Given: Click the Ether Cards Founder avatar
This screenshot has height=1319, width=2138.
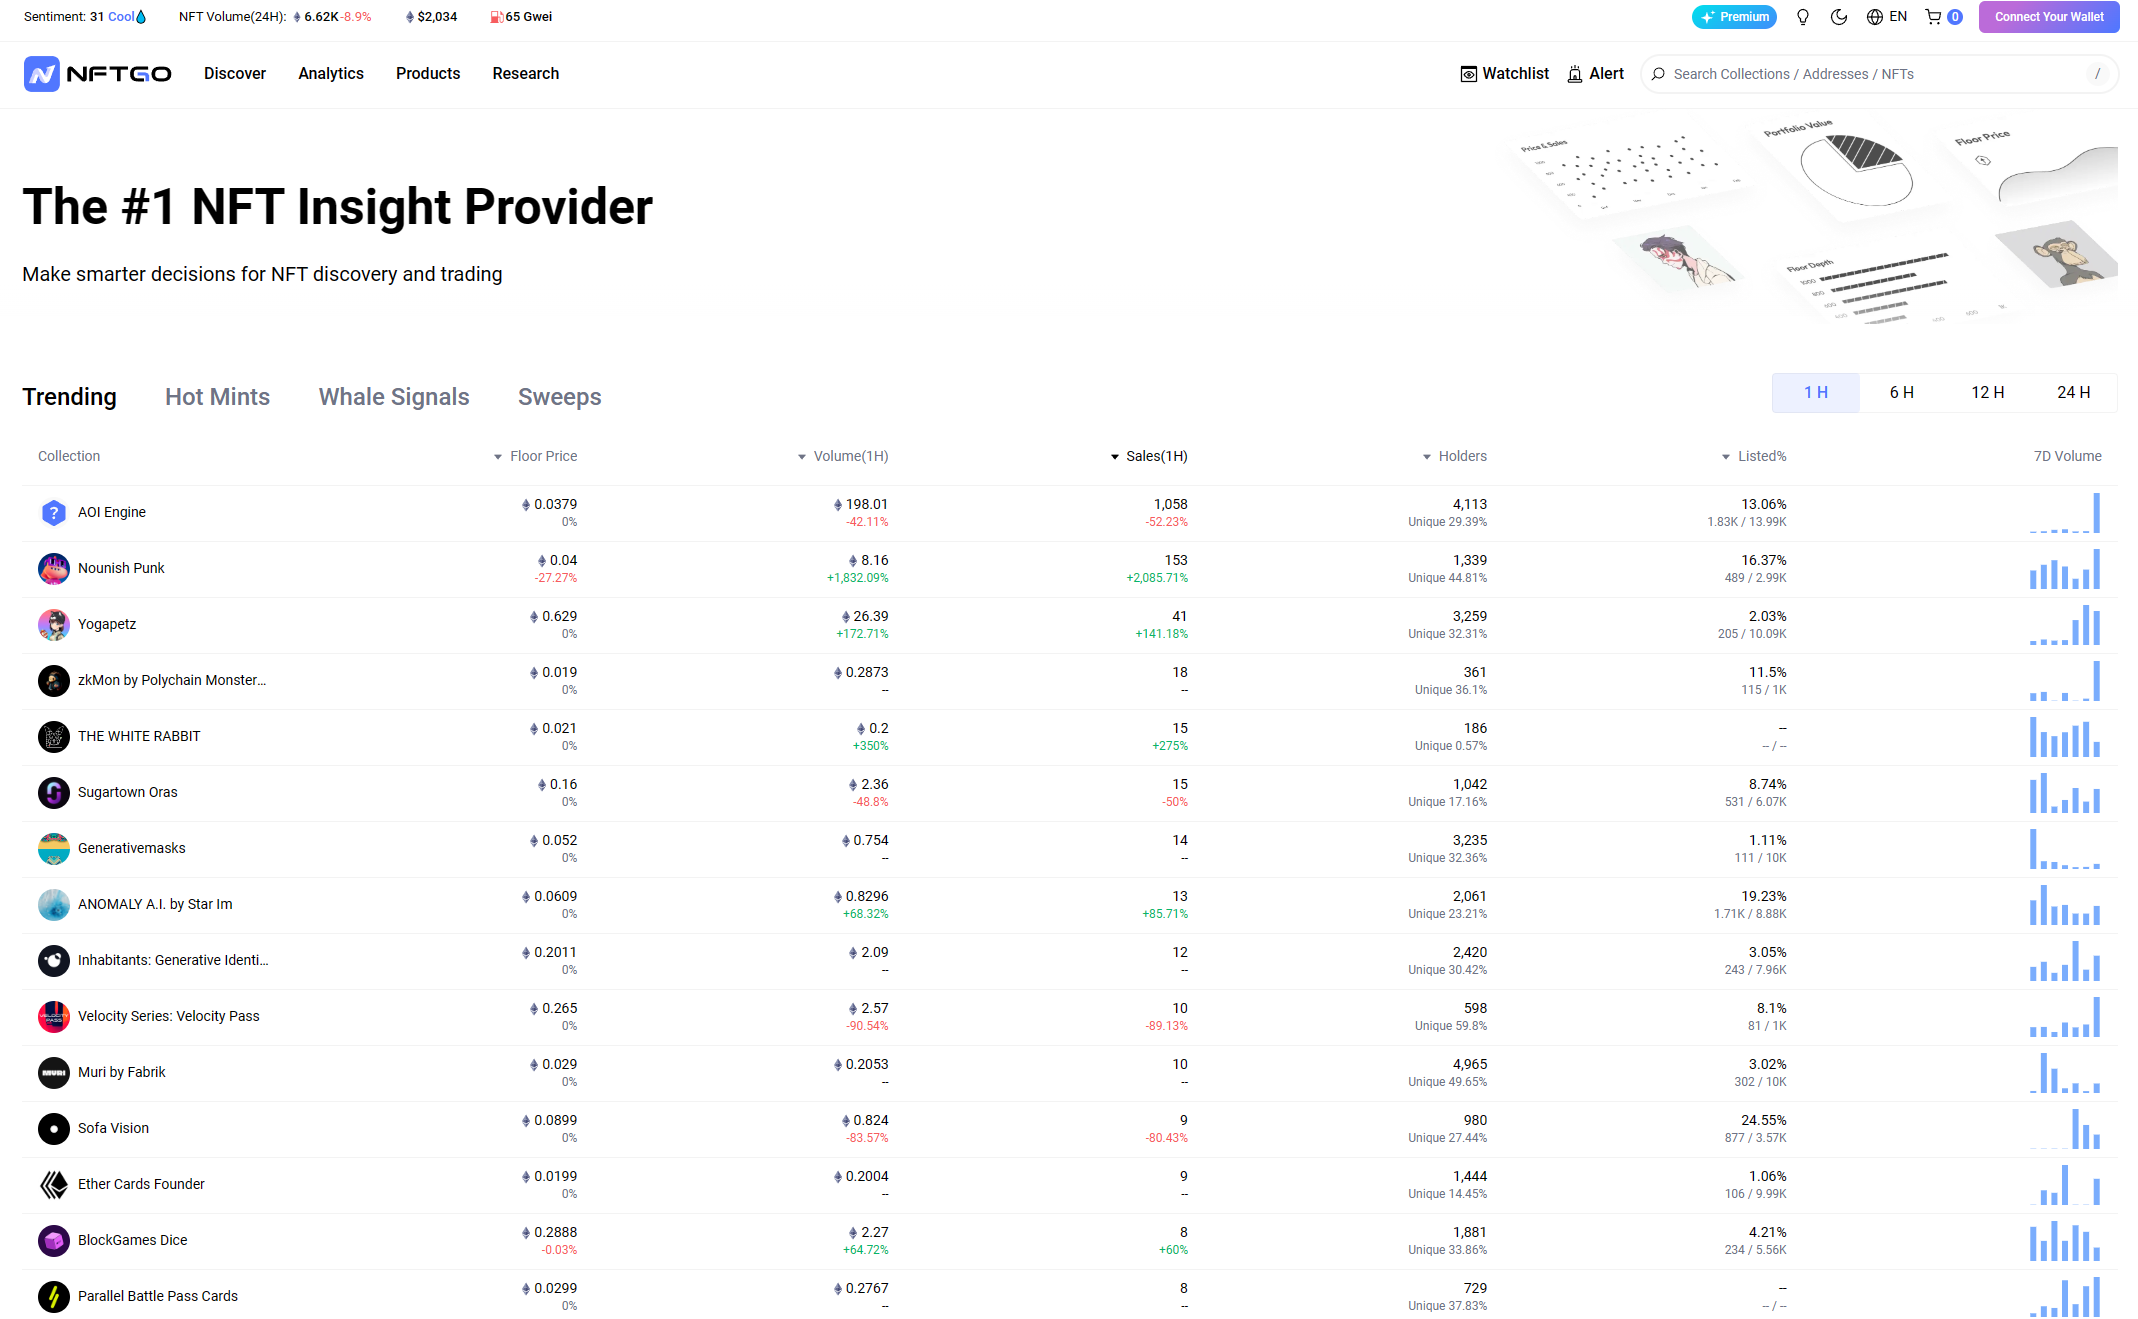Looking at the screenshot, I should pos(54,1185).
